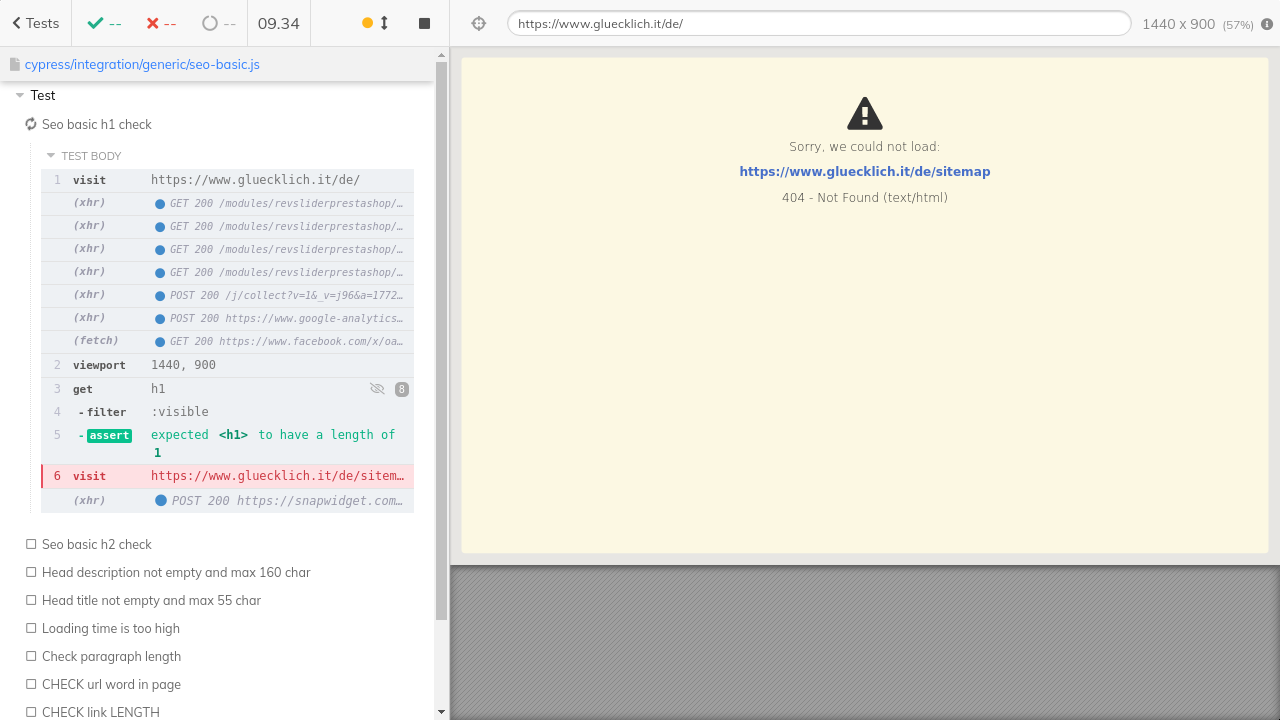Viewport: 1280px width, 720px height.
Task: Click the file icon next to seo-basic.js
Action: pos(15,64)
